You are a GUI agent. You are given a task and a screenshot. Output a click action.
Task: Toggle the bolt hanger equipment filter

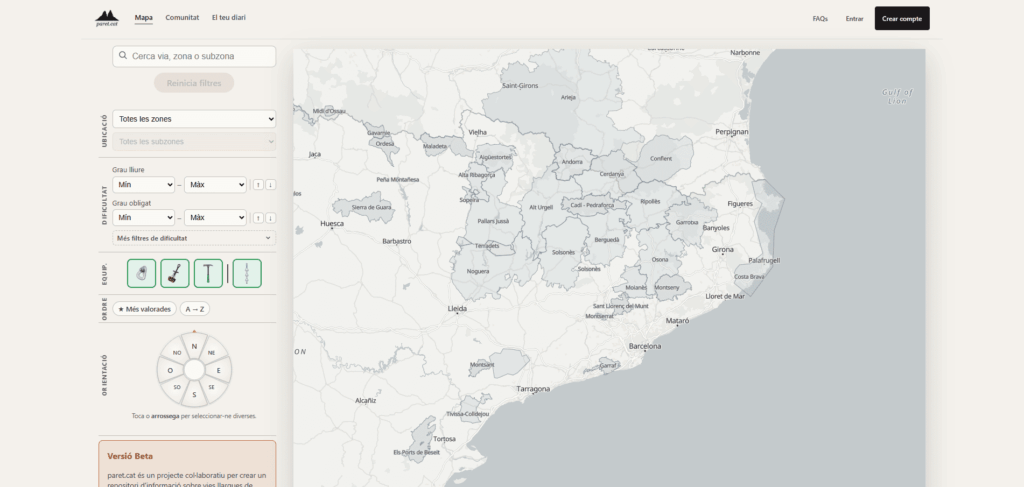click(142, 274)
